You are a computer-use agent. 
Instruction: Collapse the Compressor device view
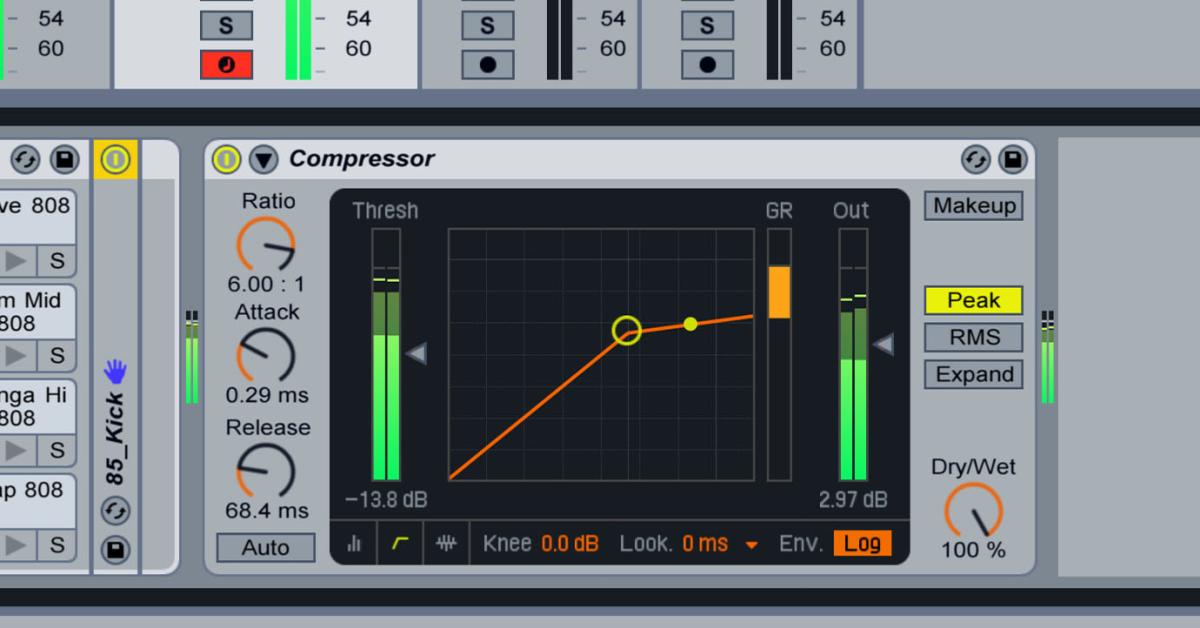click(261, 158)
